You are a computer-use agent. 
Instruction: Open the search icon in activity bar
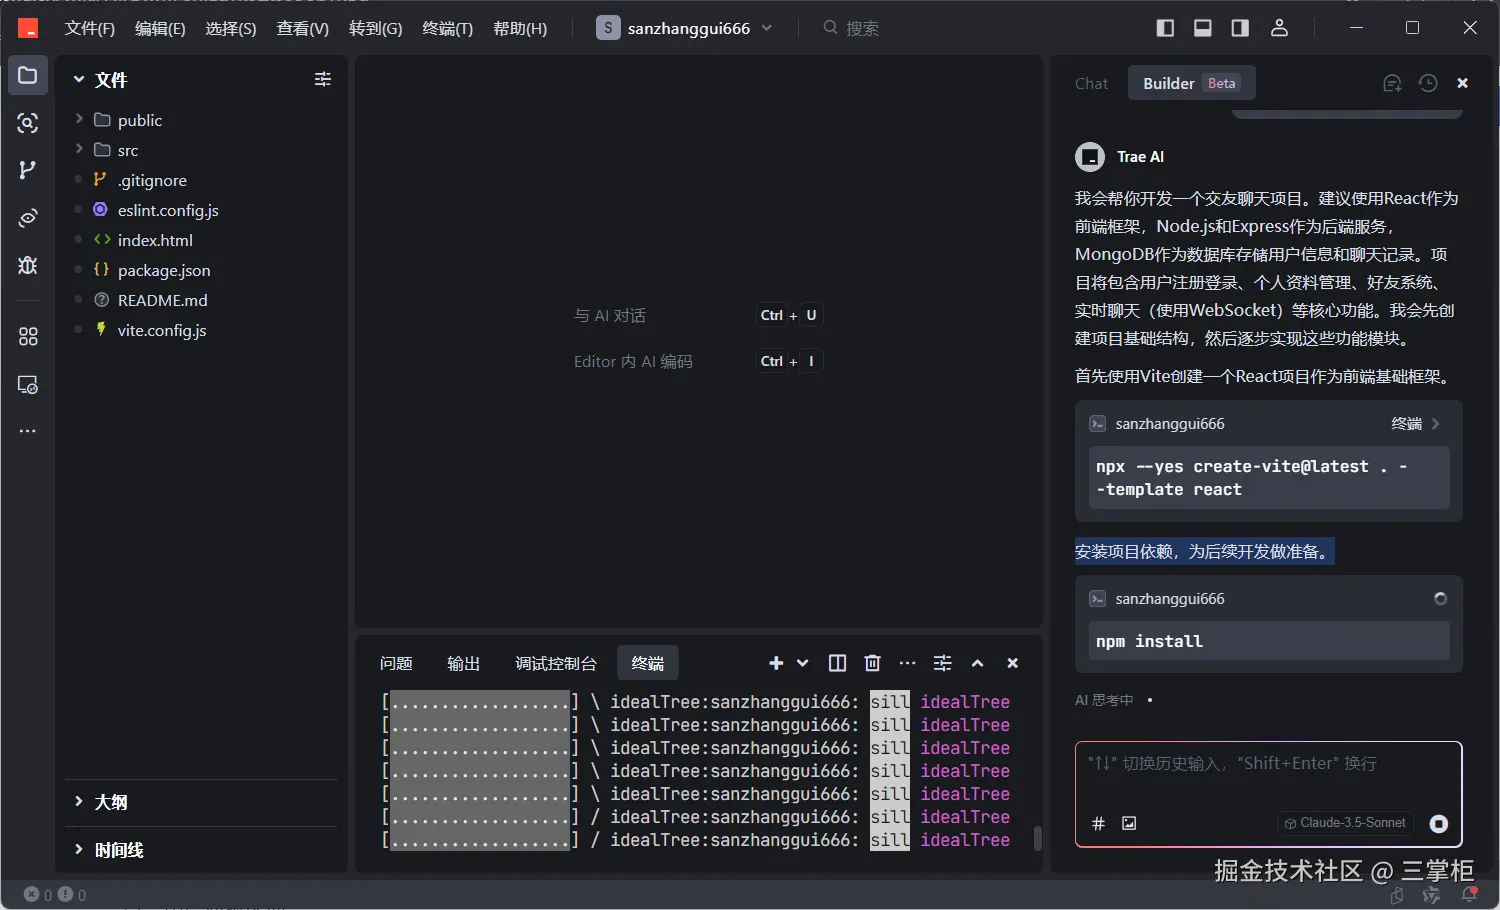28,123
